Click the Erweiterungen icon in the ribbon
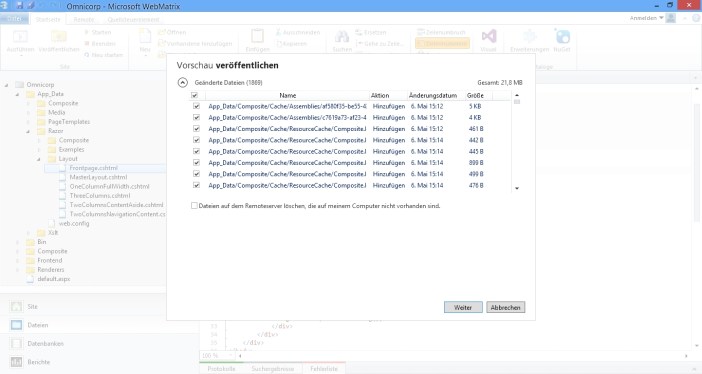This screenshot has height=374, width=702. tap(530, 36)
